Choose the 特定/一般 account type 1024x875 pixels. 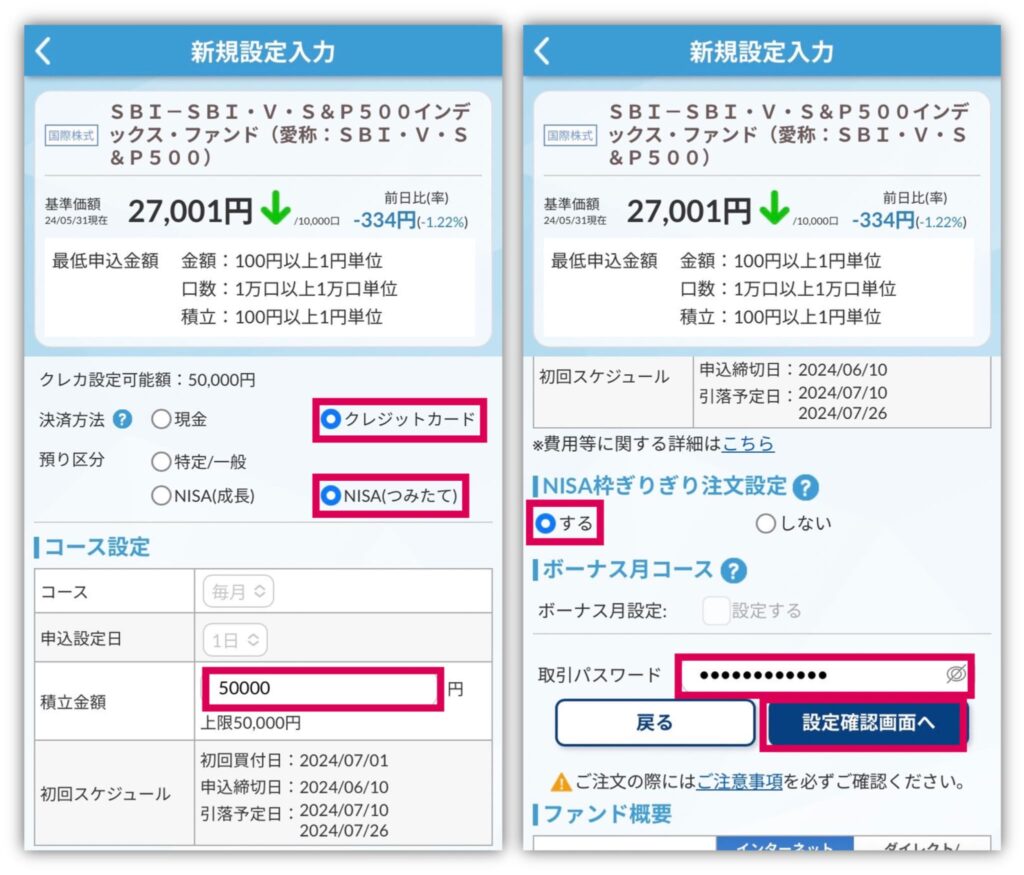point(162,462)
